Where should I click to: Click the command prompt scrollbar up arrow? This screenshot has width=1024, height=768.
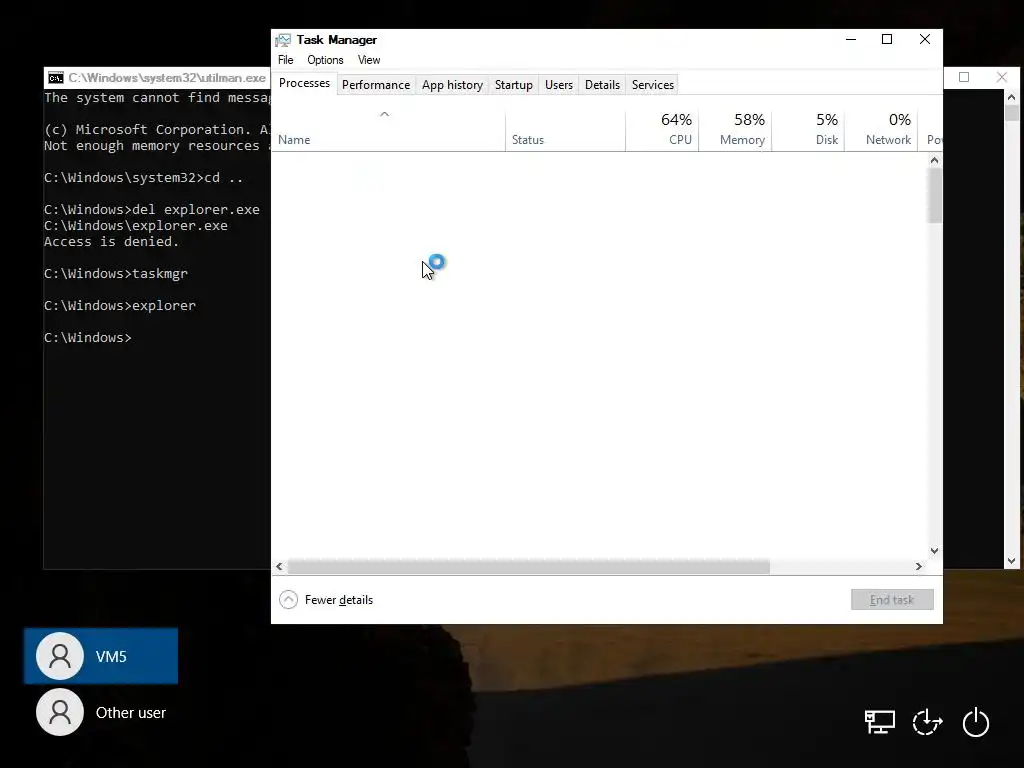coord(1012,97)
